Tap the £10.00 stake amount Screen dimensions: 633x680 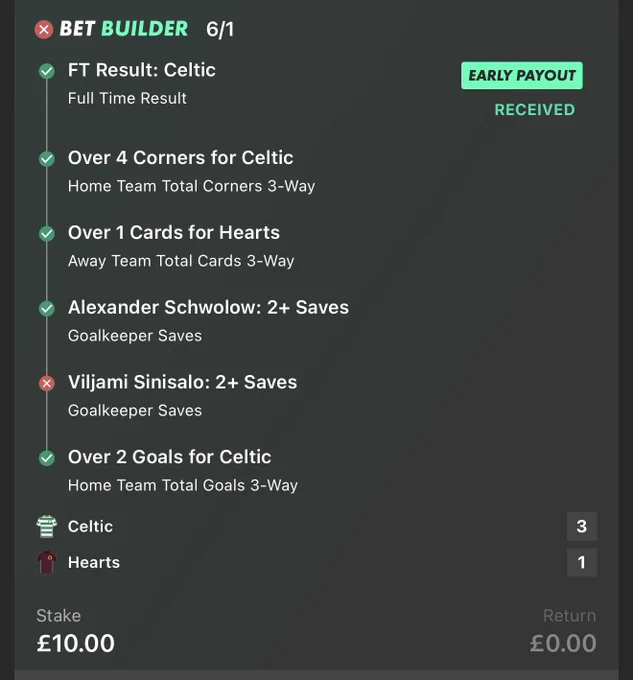pyautogui.click(x=75, y=643)
